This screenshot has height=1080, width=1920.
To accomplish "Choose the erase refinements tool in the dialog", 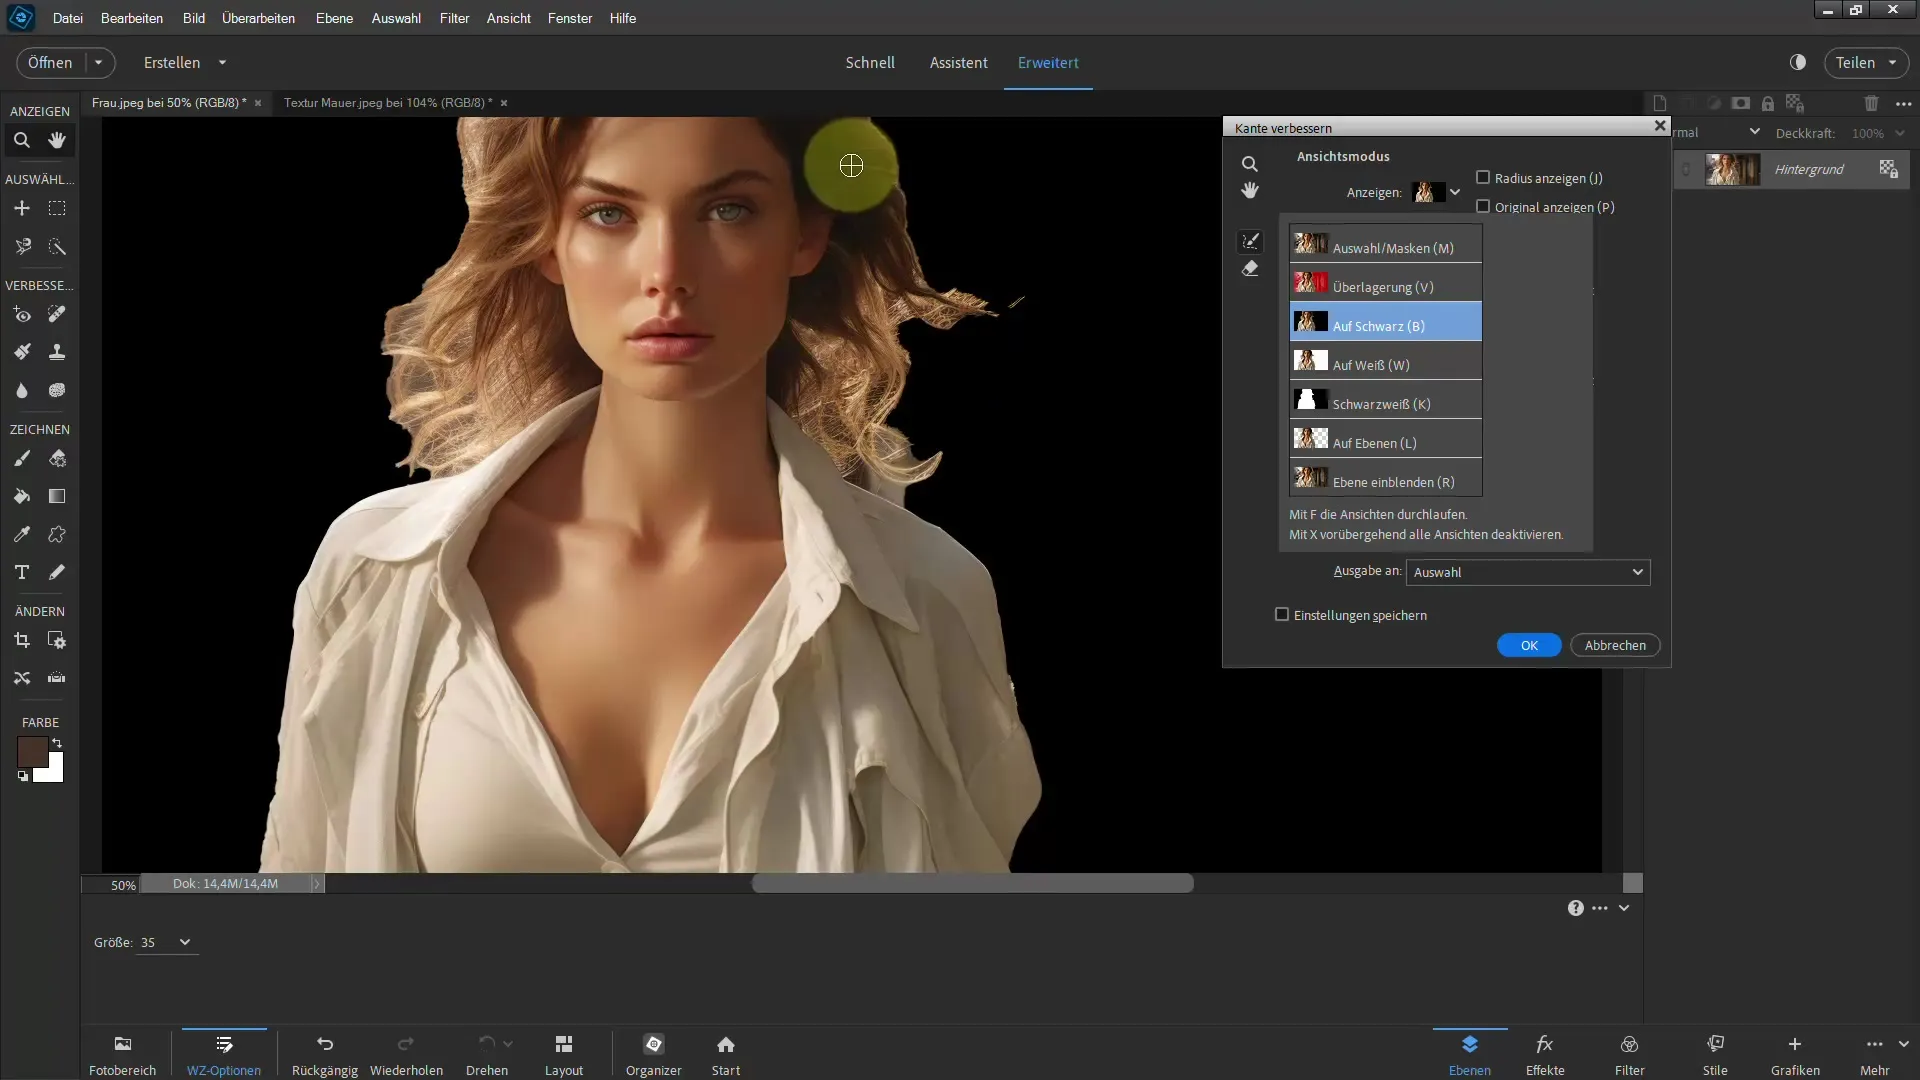I will click(1250, 269).
